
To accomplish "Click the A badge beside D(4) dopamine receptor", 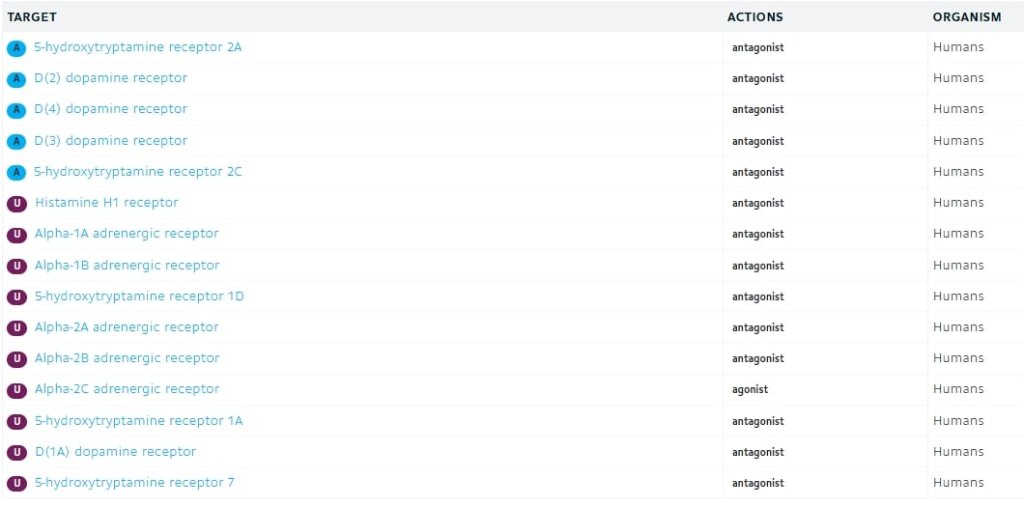I will (16, 110).
